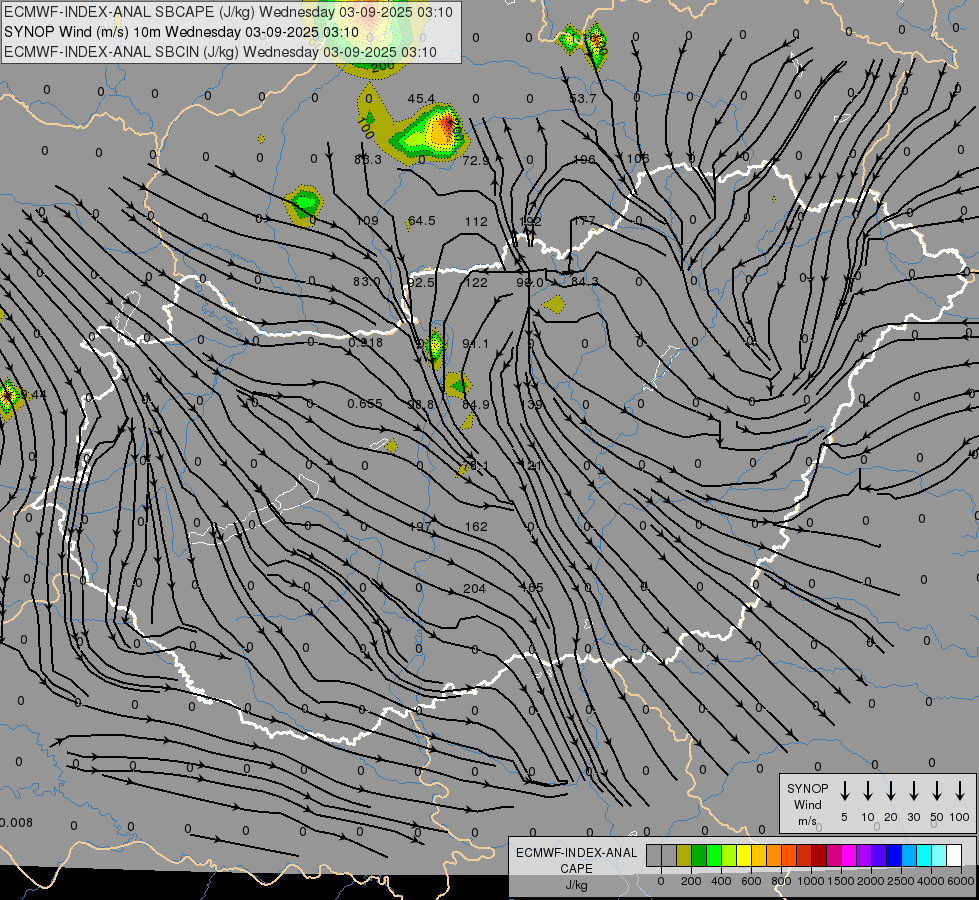Click the map value 84.3
979x900 pixels.
584,282
